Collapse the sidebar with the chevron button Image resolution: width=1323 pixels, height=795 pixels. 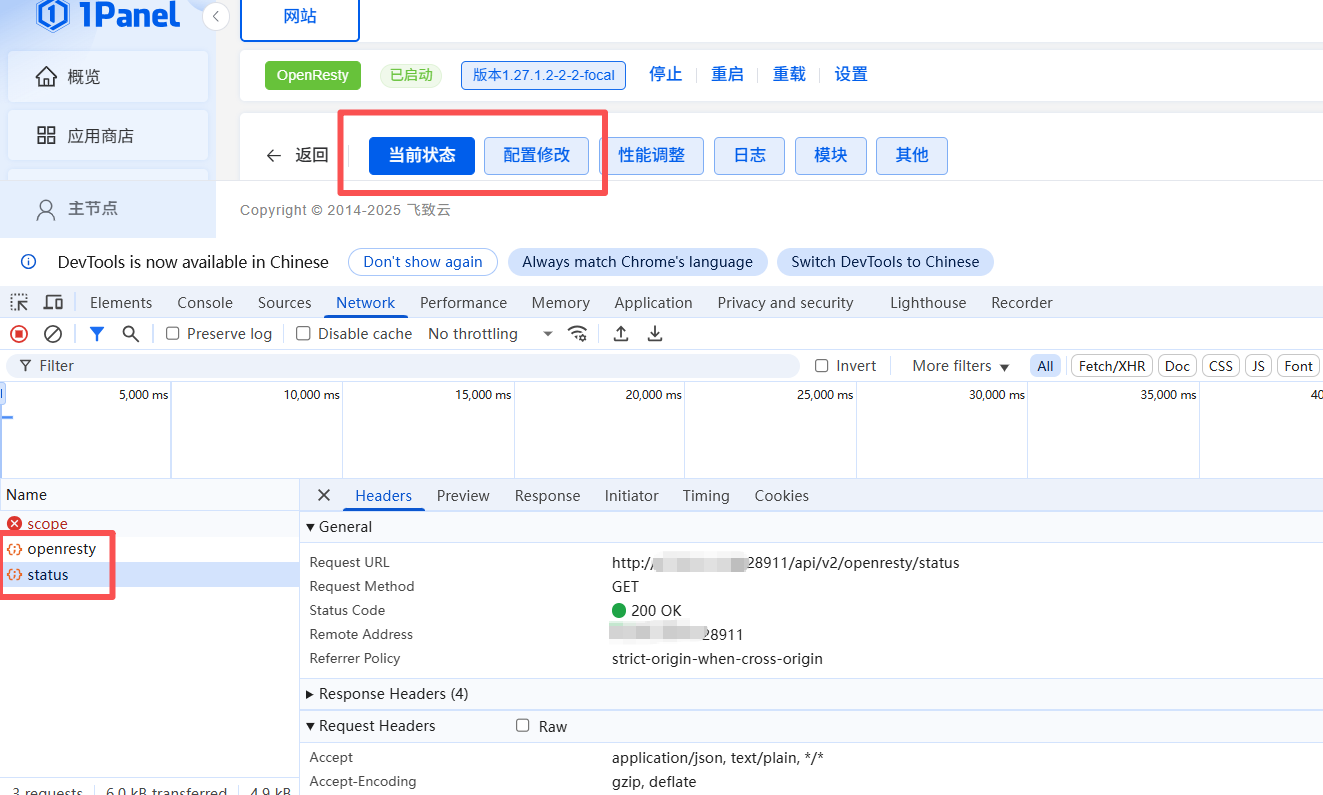click(216, 16)
